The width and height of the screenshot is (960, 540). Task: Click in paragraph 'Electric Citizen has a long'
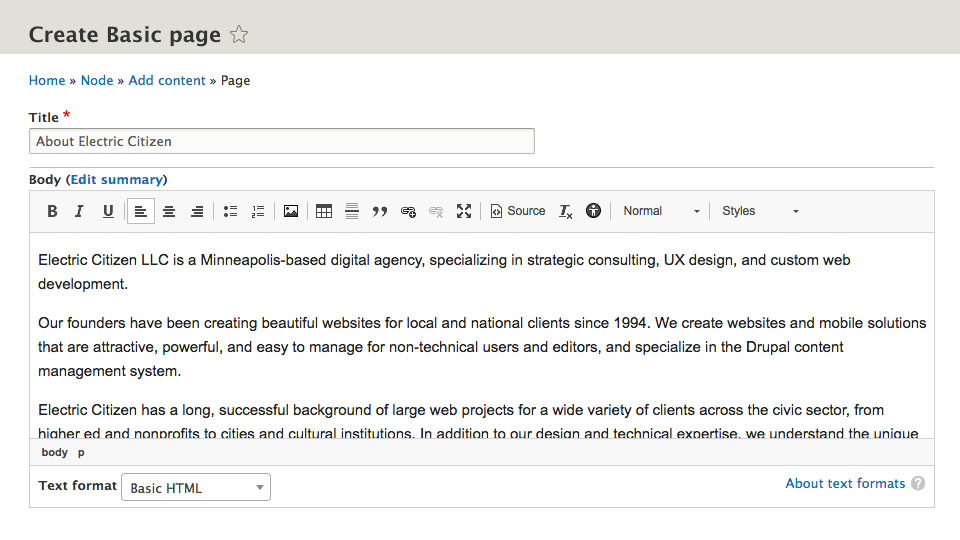point(478,421)
